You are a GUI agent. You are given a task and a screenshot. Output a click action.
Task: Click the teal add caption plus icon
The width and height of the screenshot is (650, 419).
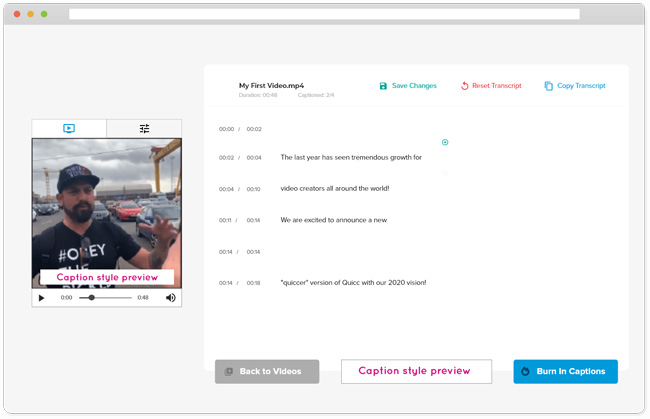pos(445,142)
